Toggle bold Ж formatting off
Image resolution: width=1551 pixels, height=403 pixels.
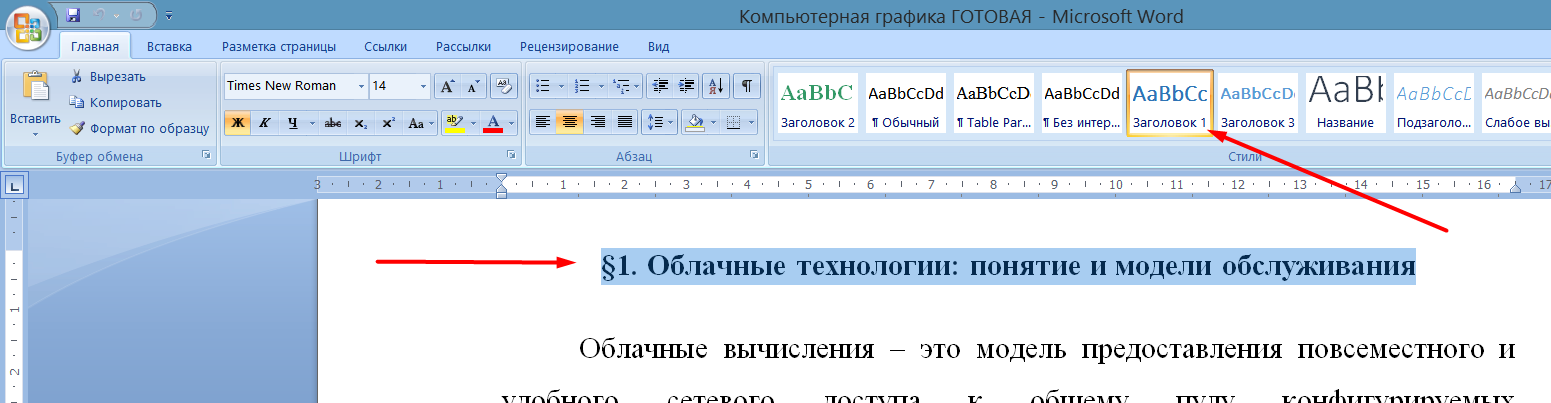[x=237, y=123]
